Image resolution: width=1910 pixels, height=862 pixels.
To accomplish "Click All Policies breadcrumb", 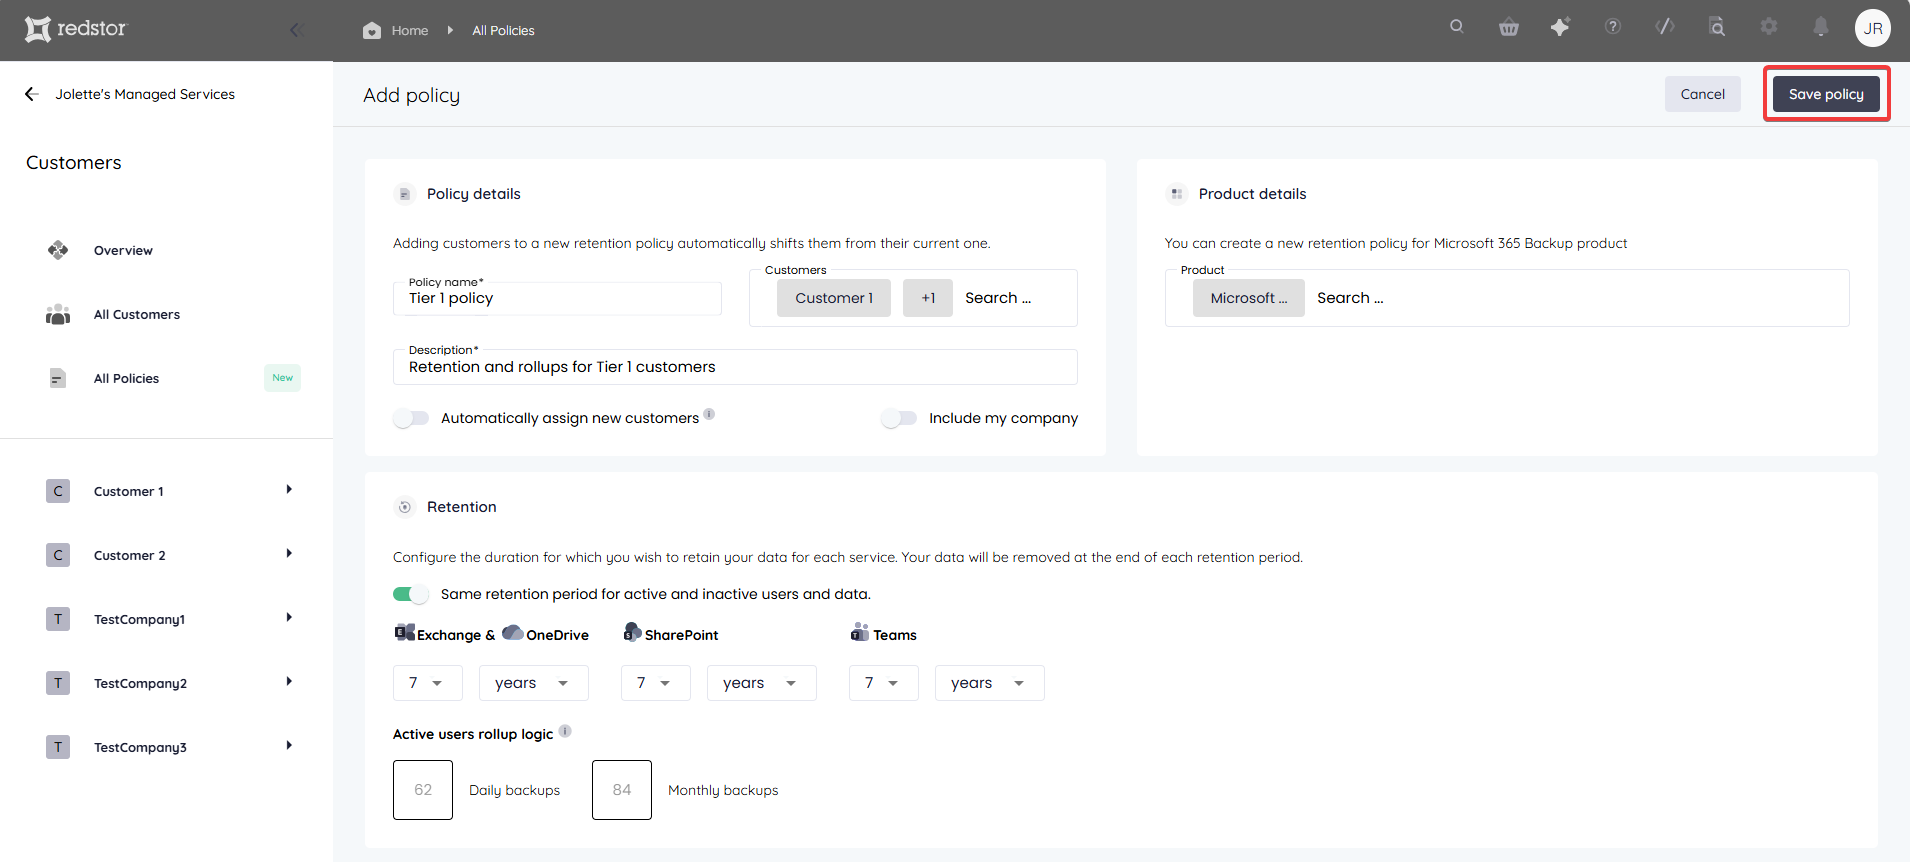I will tap(503, 31).
